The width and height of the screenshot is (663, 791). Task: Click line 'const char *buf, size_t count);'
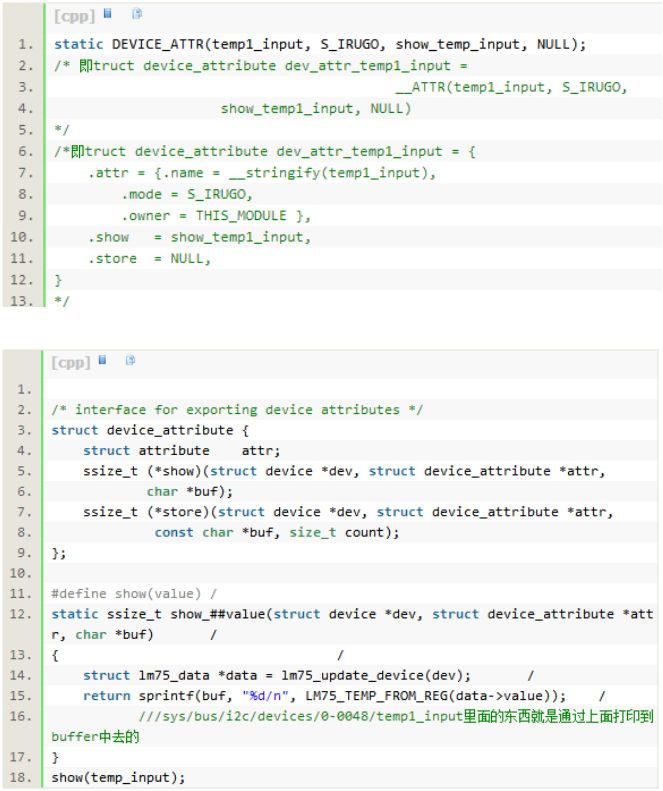pyautogui.click(x=277, y=533)
